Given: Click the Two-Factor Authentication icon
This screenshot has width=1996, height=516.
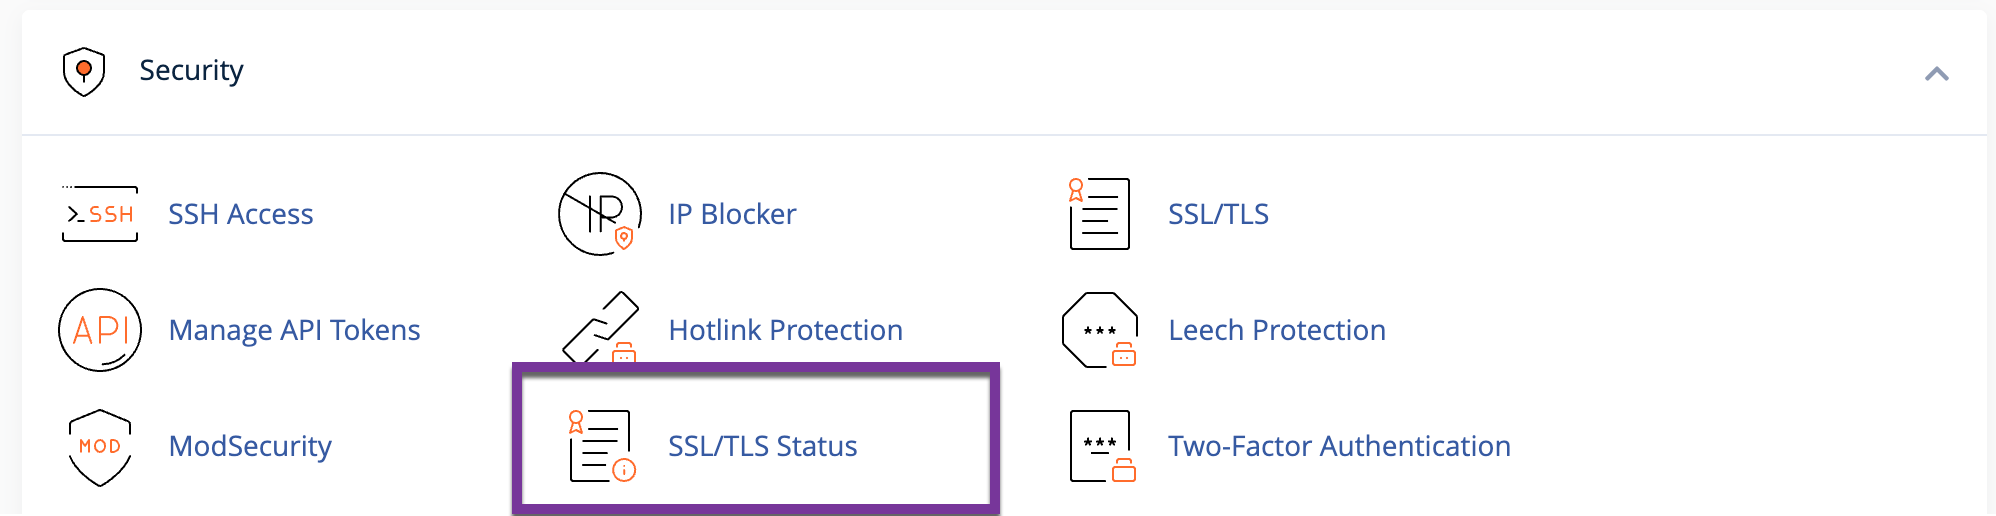Looking at the screenshot, I should [1102, 446].
